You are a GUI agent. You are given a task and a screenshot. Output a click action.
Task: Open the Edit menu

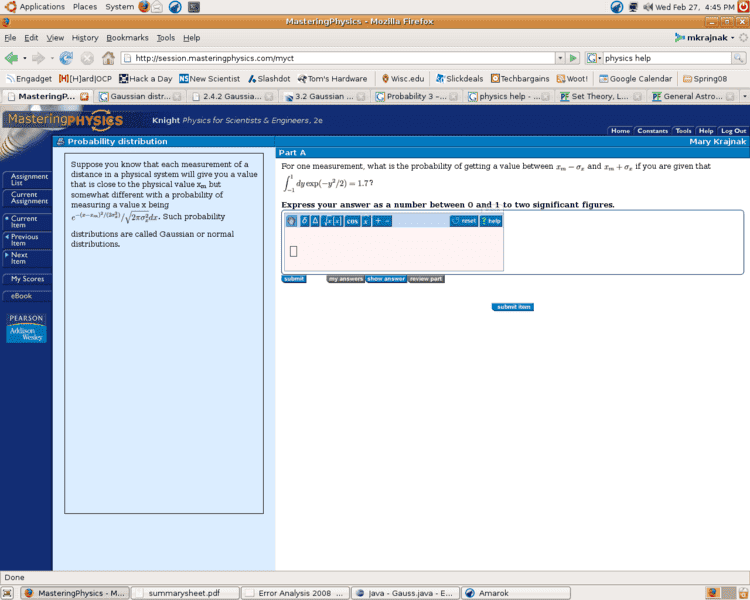pos(31,38)
